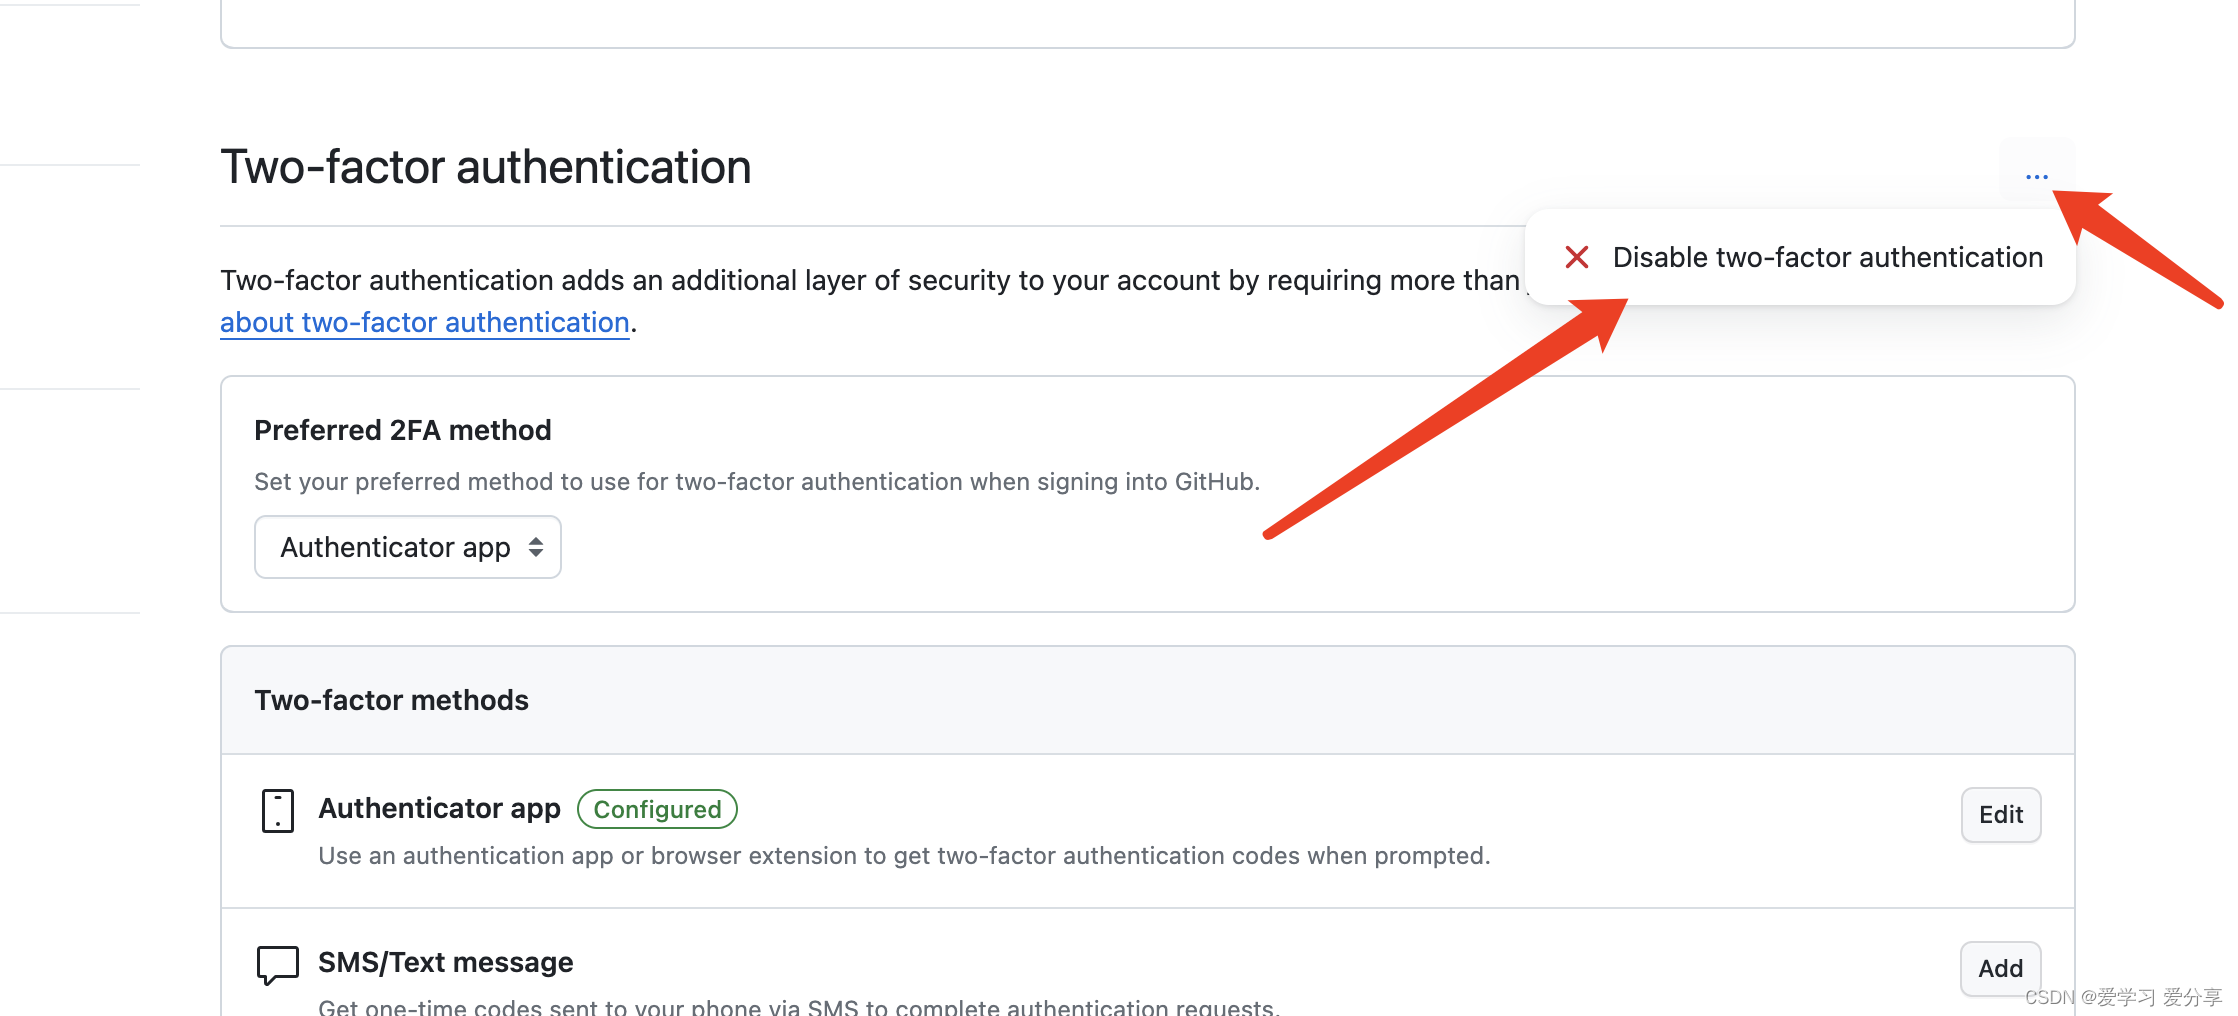Click the SMS speech bubble icon

278,965
